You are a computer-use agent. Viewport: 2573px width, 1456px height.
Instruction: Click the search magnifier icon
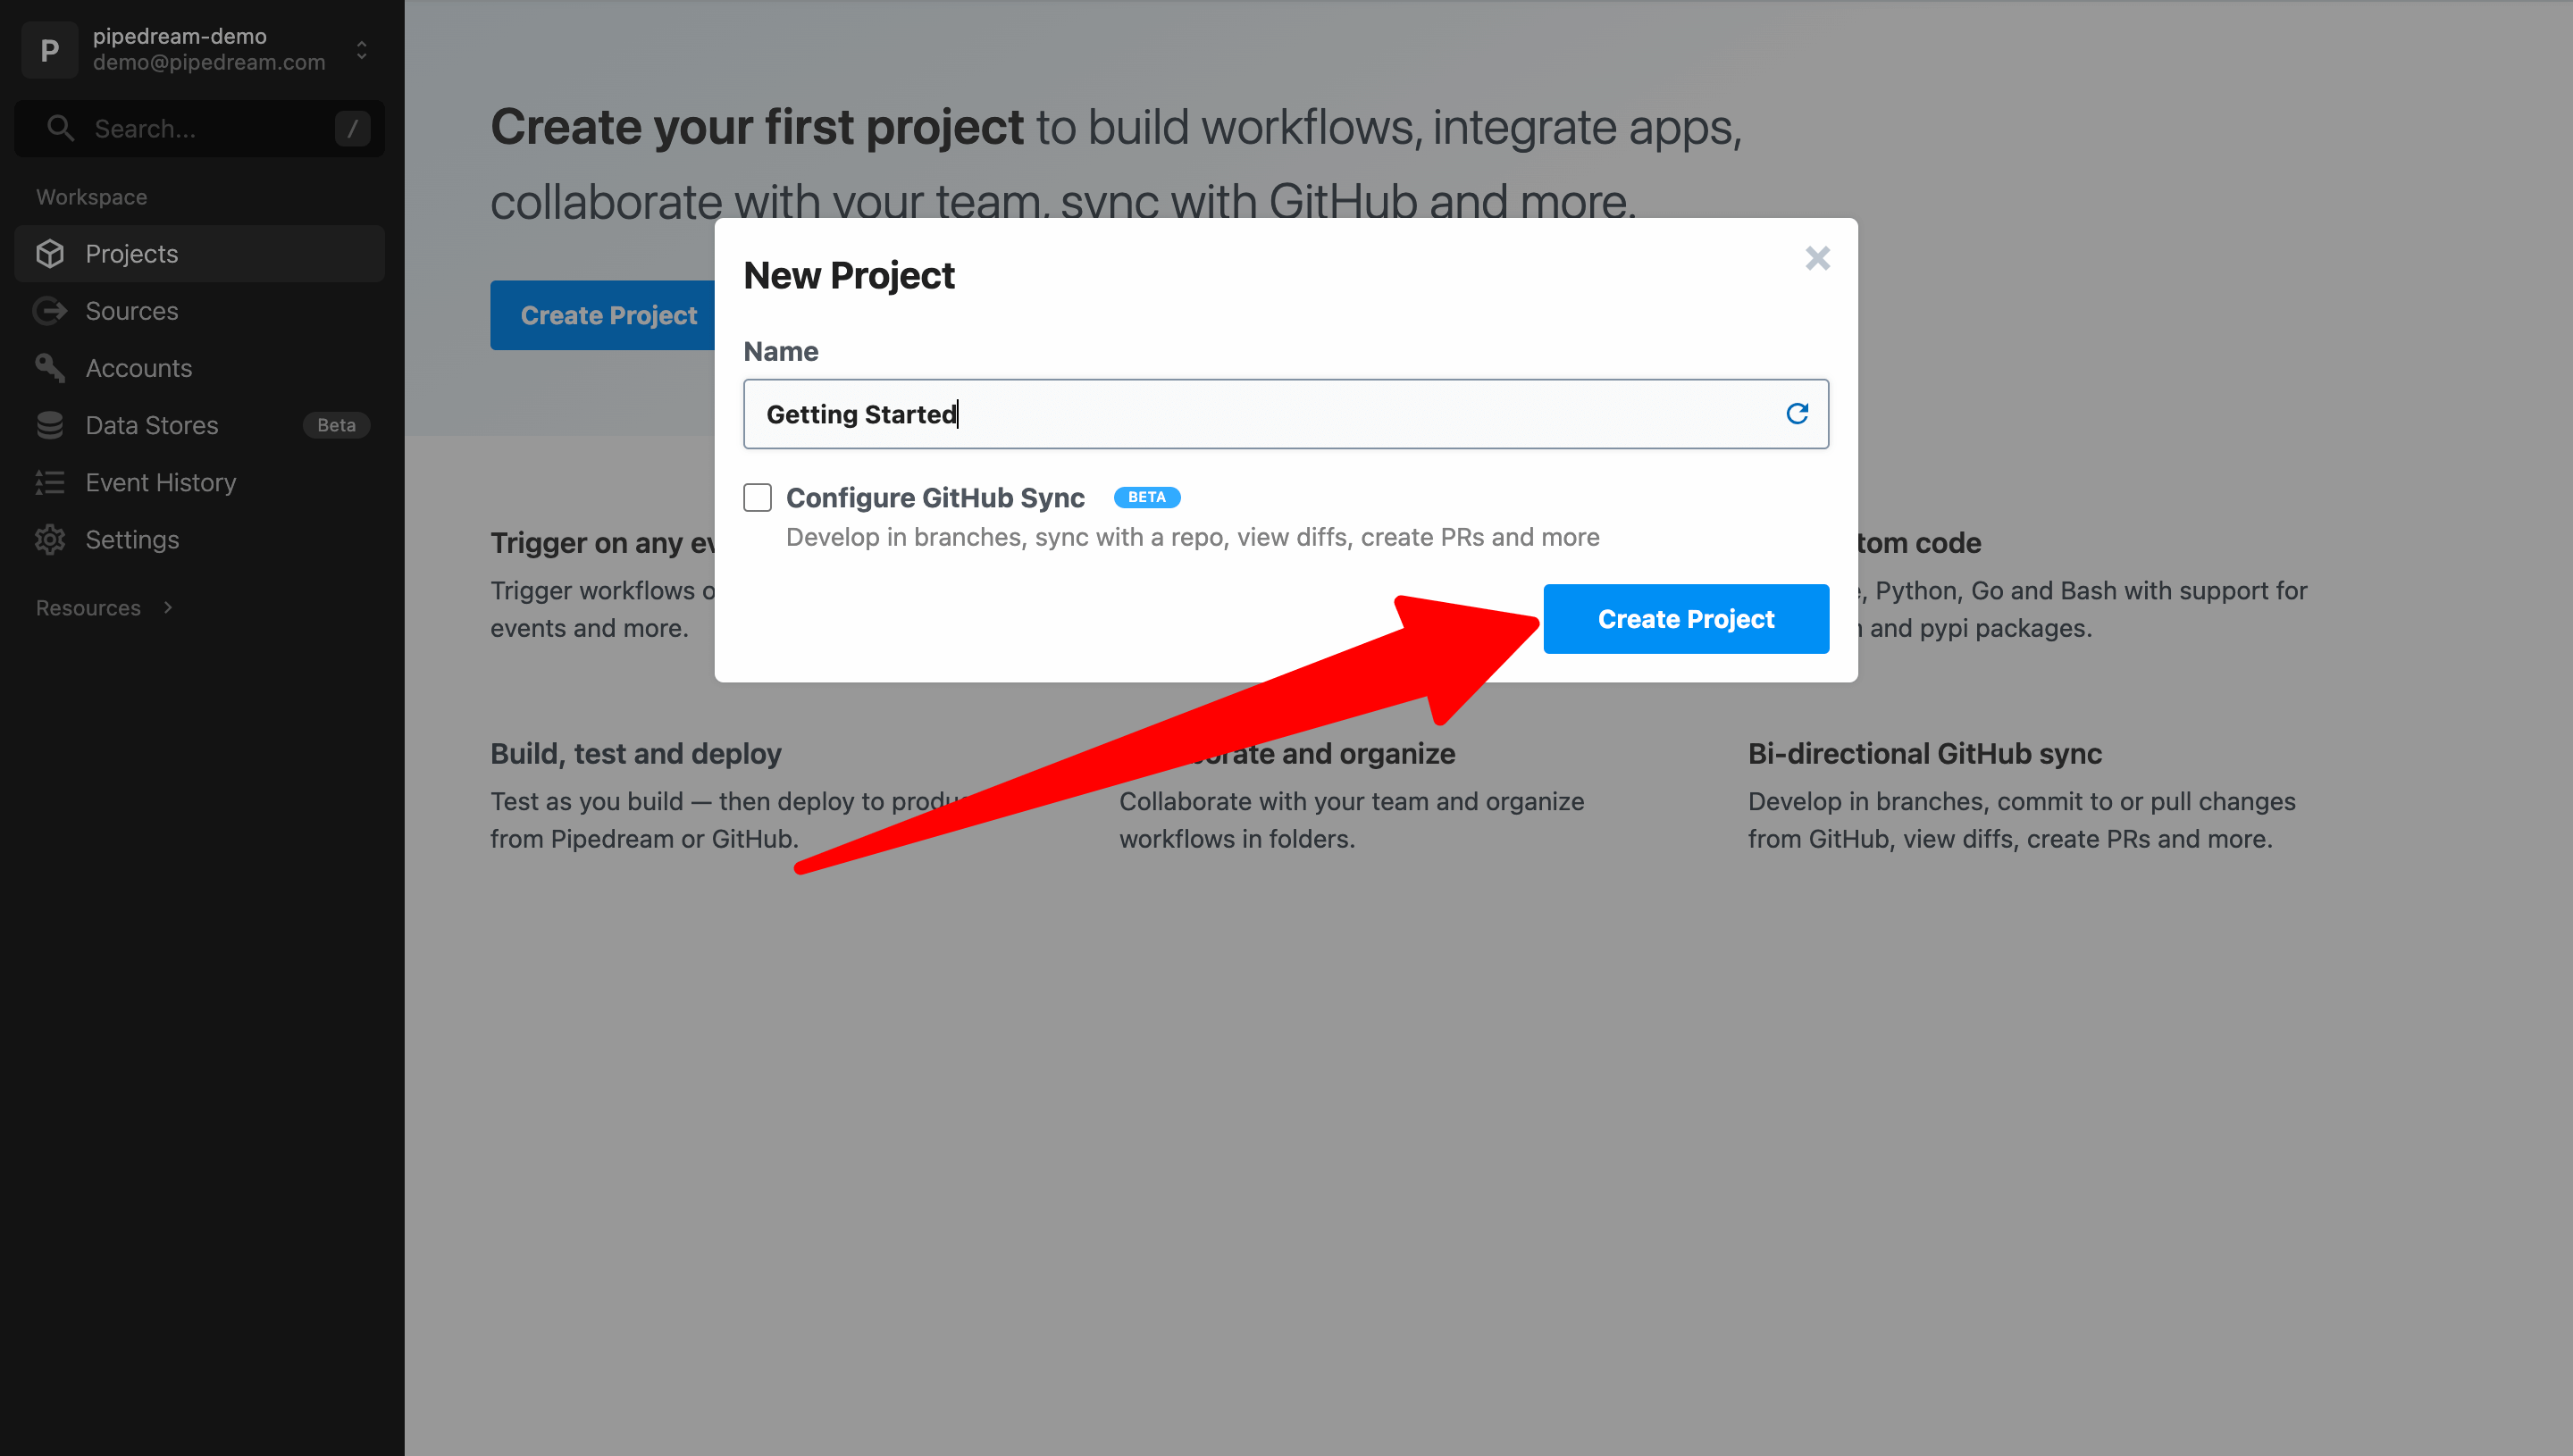[60, 128]
